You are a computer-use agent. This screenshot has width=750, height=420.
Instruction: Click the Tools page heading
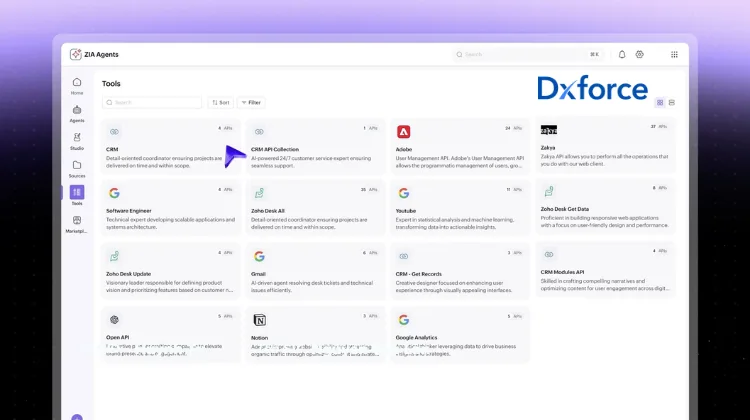click(x=111, y=84)
